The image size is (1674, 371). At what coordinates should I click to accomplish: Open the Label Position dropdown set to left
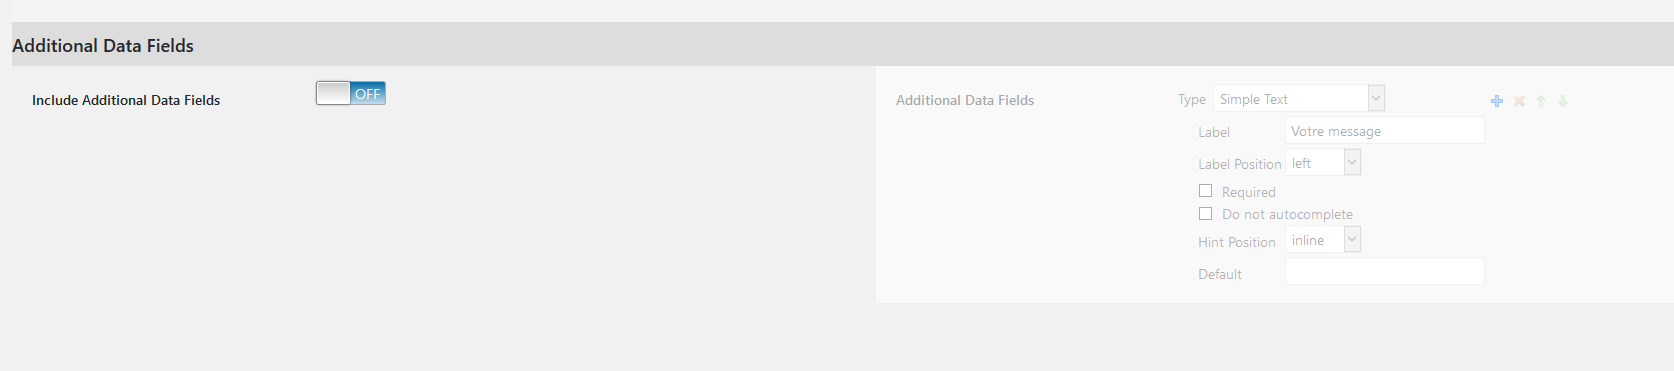click(x=1323, y=162)
